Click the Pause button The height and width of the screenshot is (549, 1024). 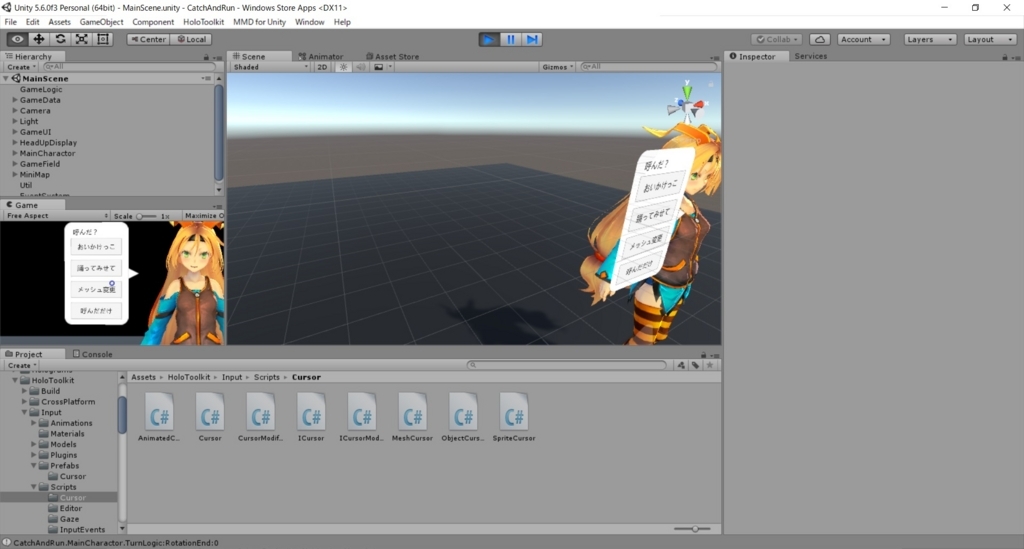[511, 39]
